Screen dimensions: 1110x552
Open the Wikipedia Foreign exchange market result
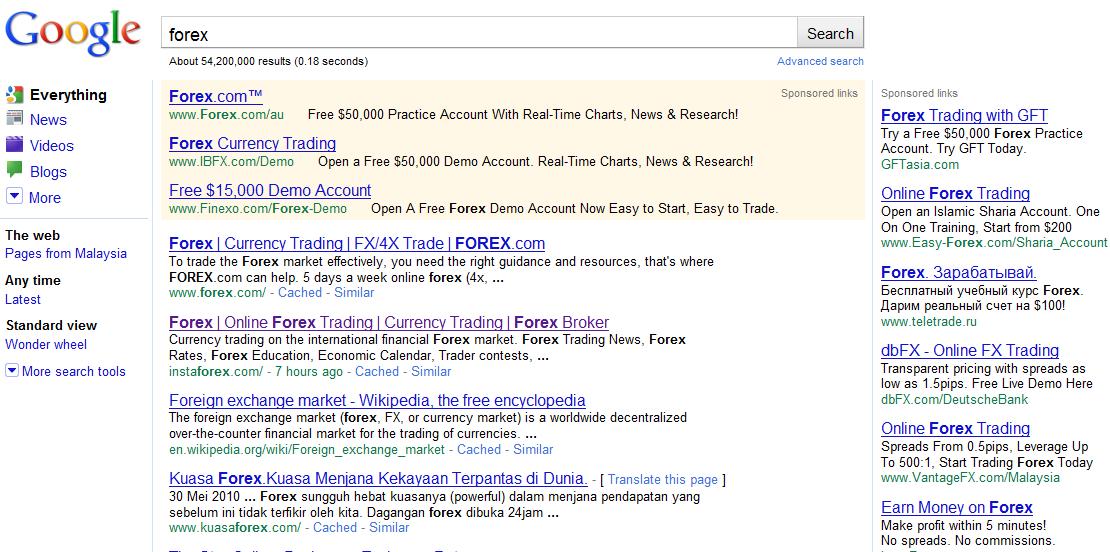click(377, 401)
